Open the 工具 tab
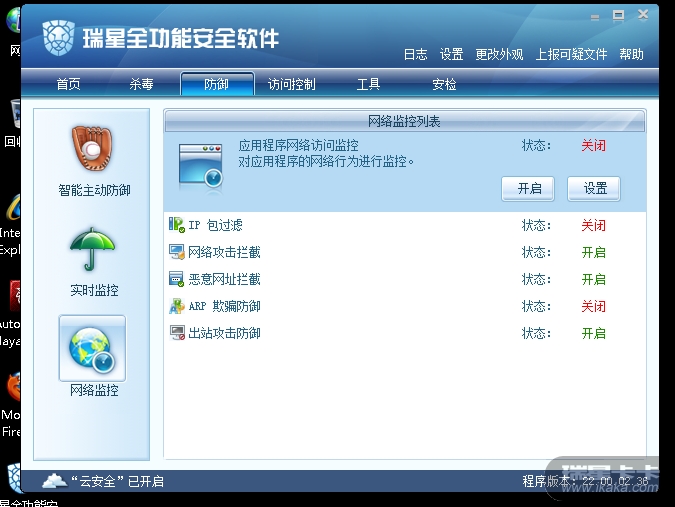The height and width of the screenshot is (507, 675). [x=368, y=84]
